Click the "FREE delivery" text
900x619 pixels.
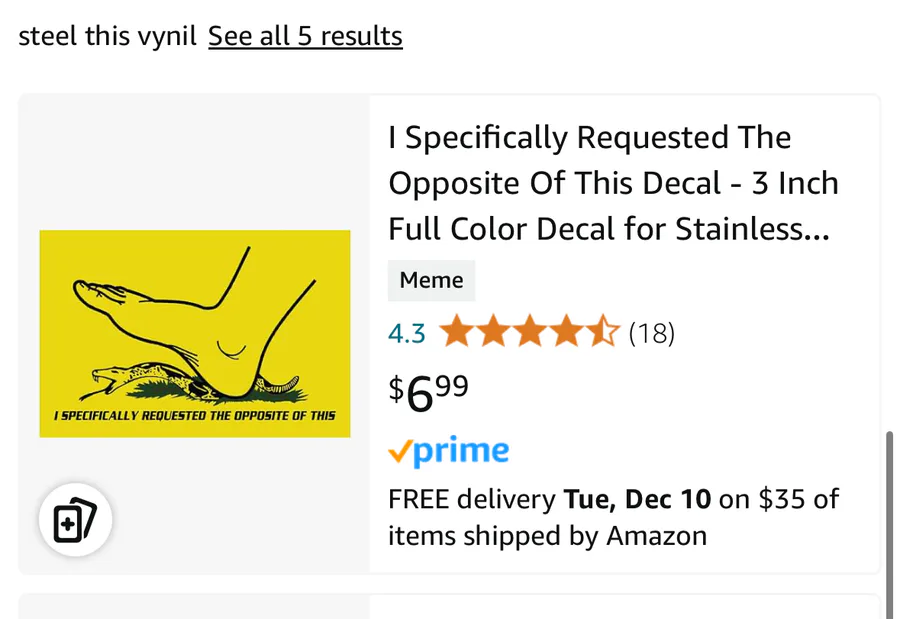pyautogui.click(x=472, y=499)
